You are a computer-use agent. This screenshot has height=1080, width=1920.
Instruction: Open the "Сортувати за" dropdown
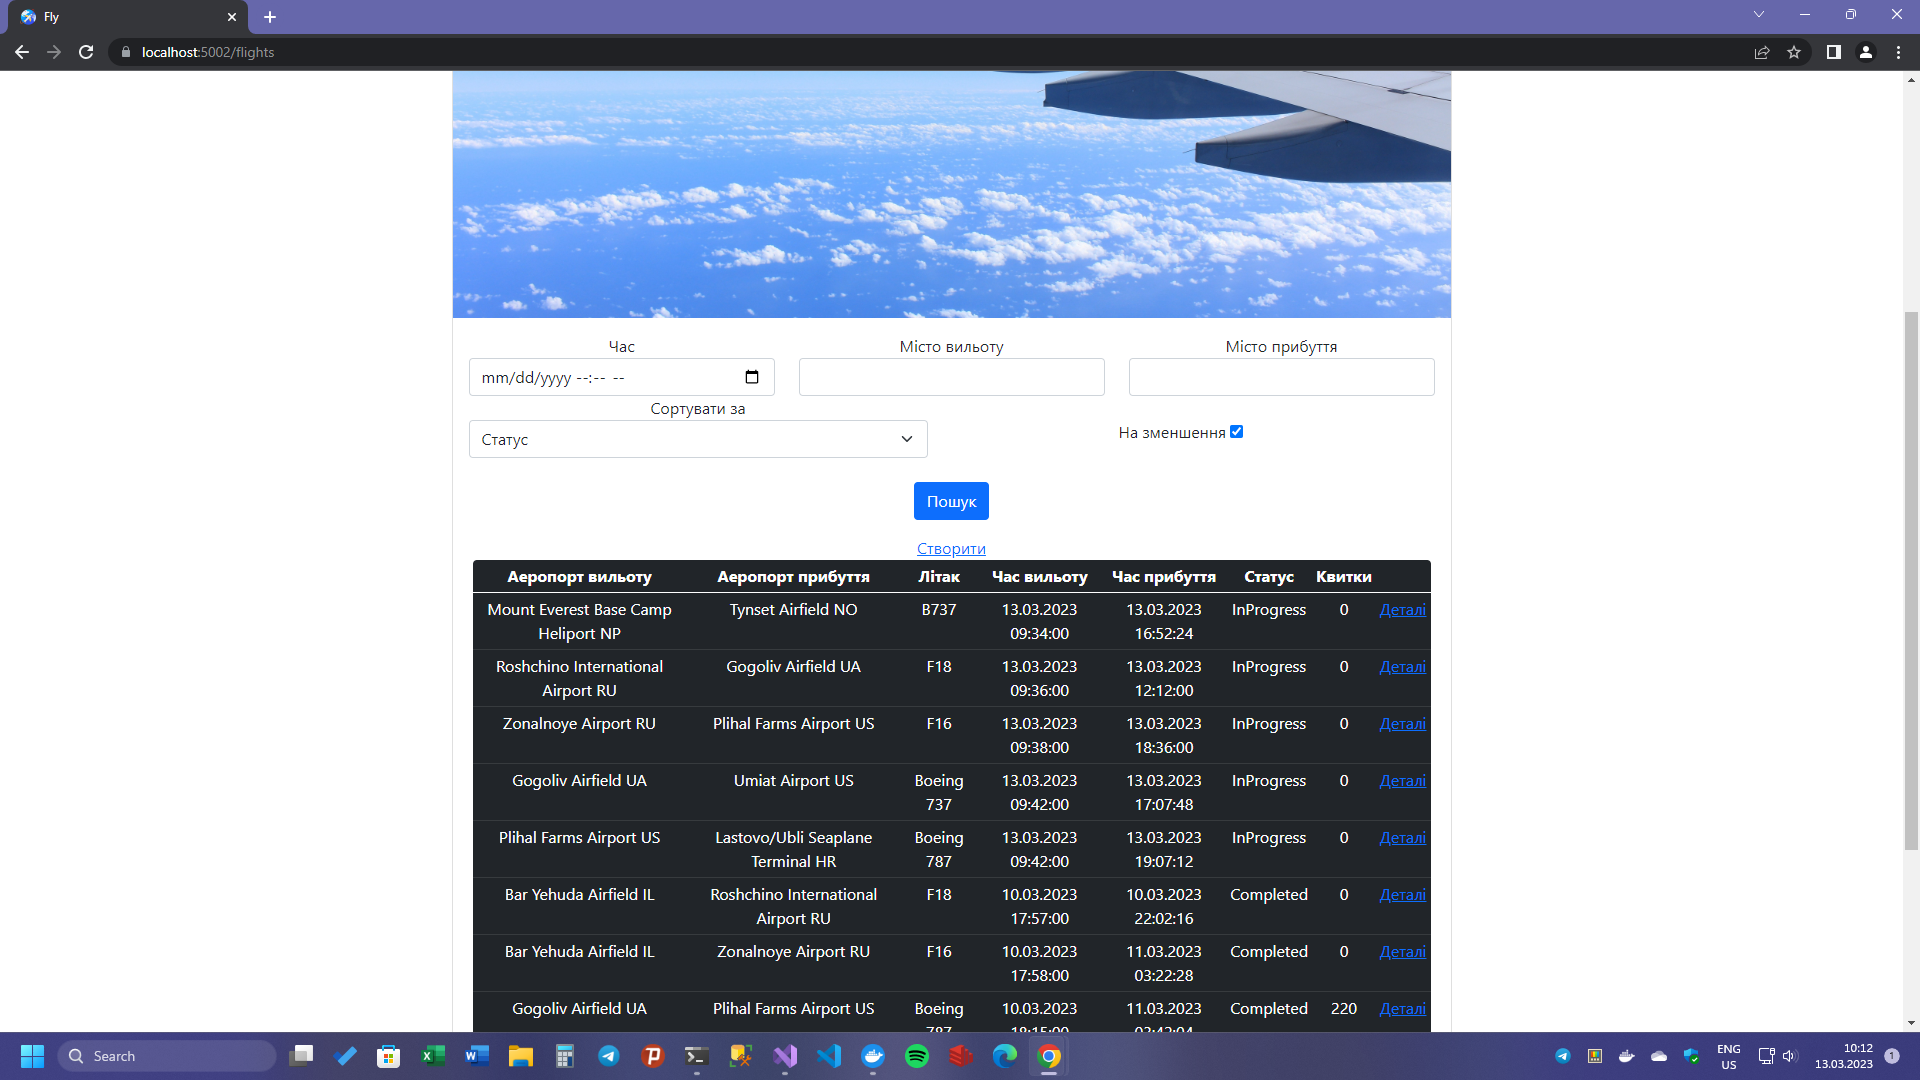coord(697,439)
